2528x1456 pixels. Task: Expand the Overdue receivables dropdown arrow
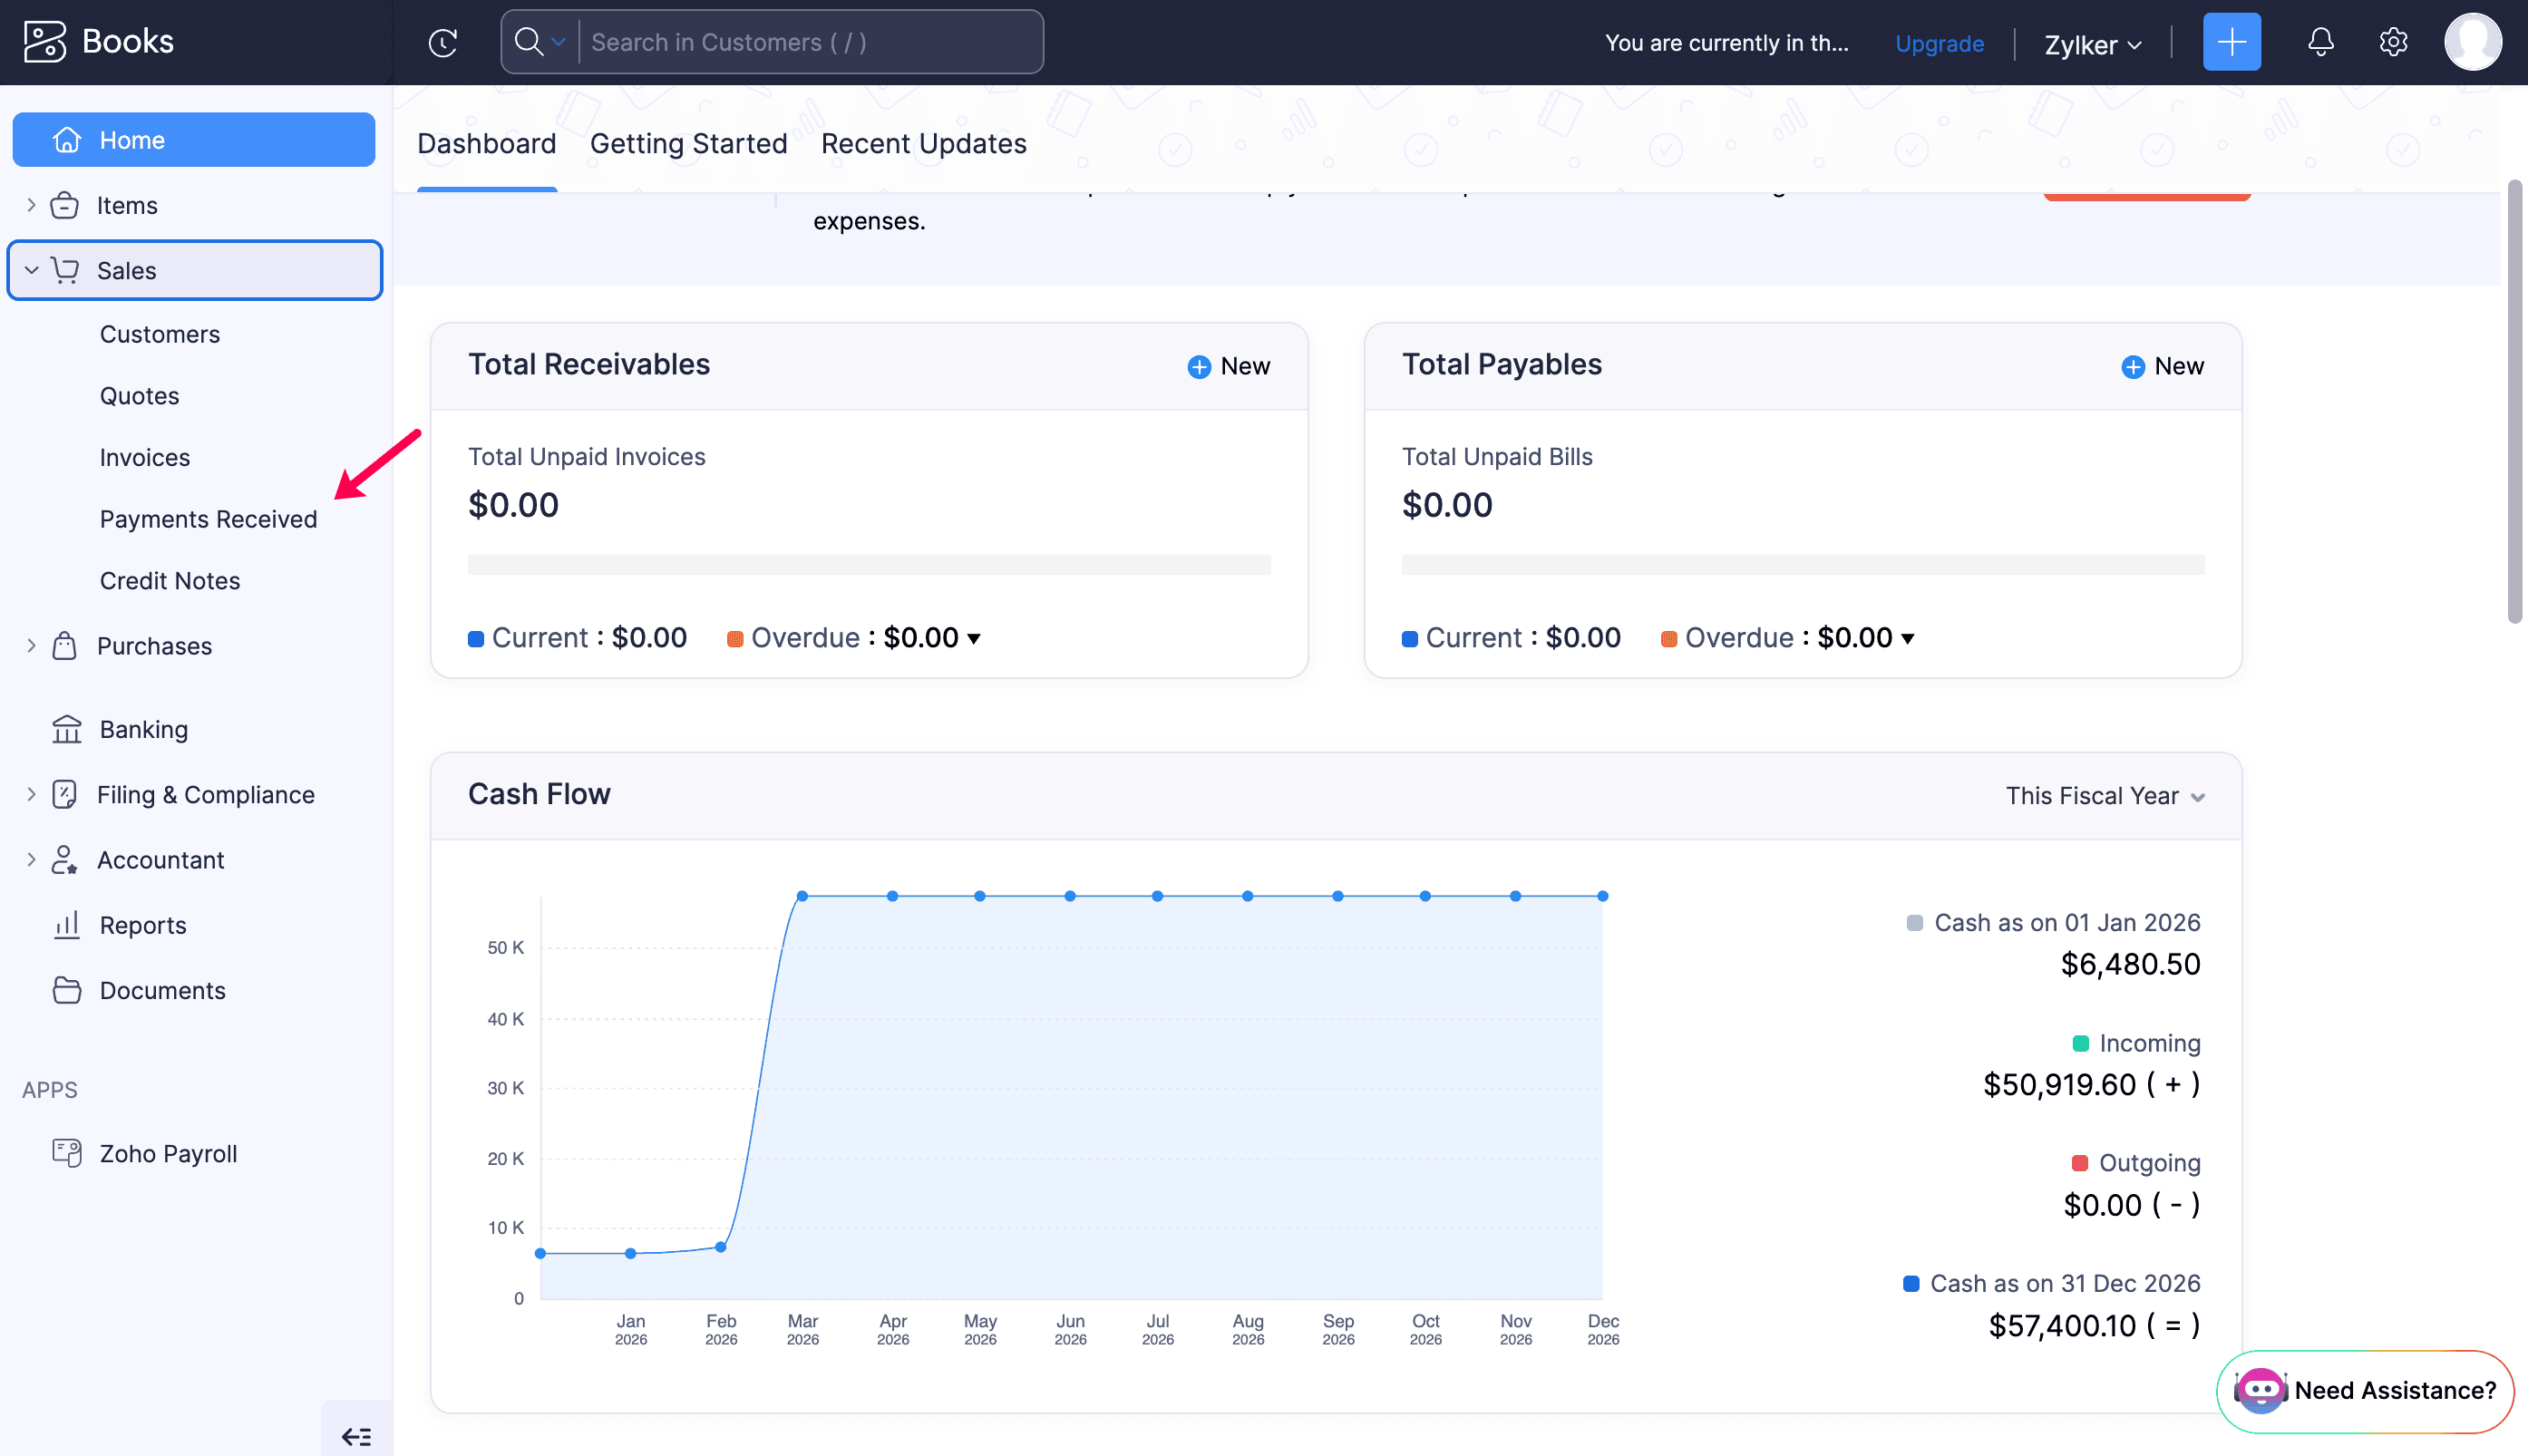pos(974,638)
